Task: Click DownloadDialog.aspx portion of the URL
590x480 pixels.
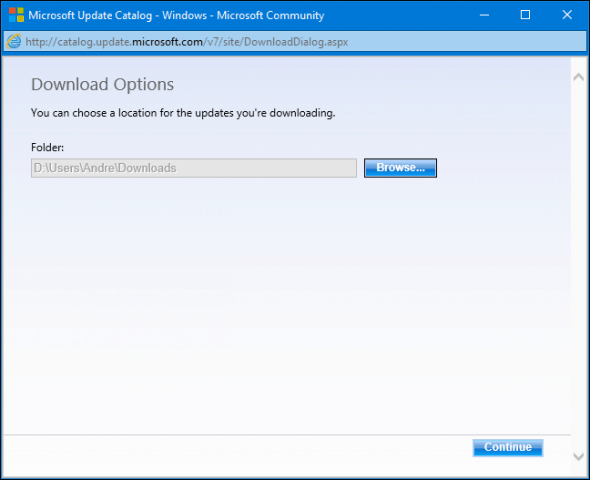Action: pyautogui.click(x=296, y=42)
